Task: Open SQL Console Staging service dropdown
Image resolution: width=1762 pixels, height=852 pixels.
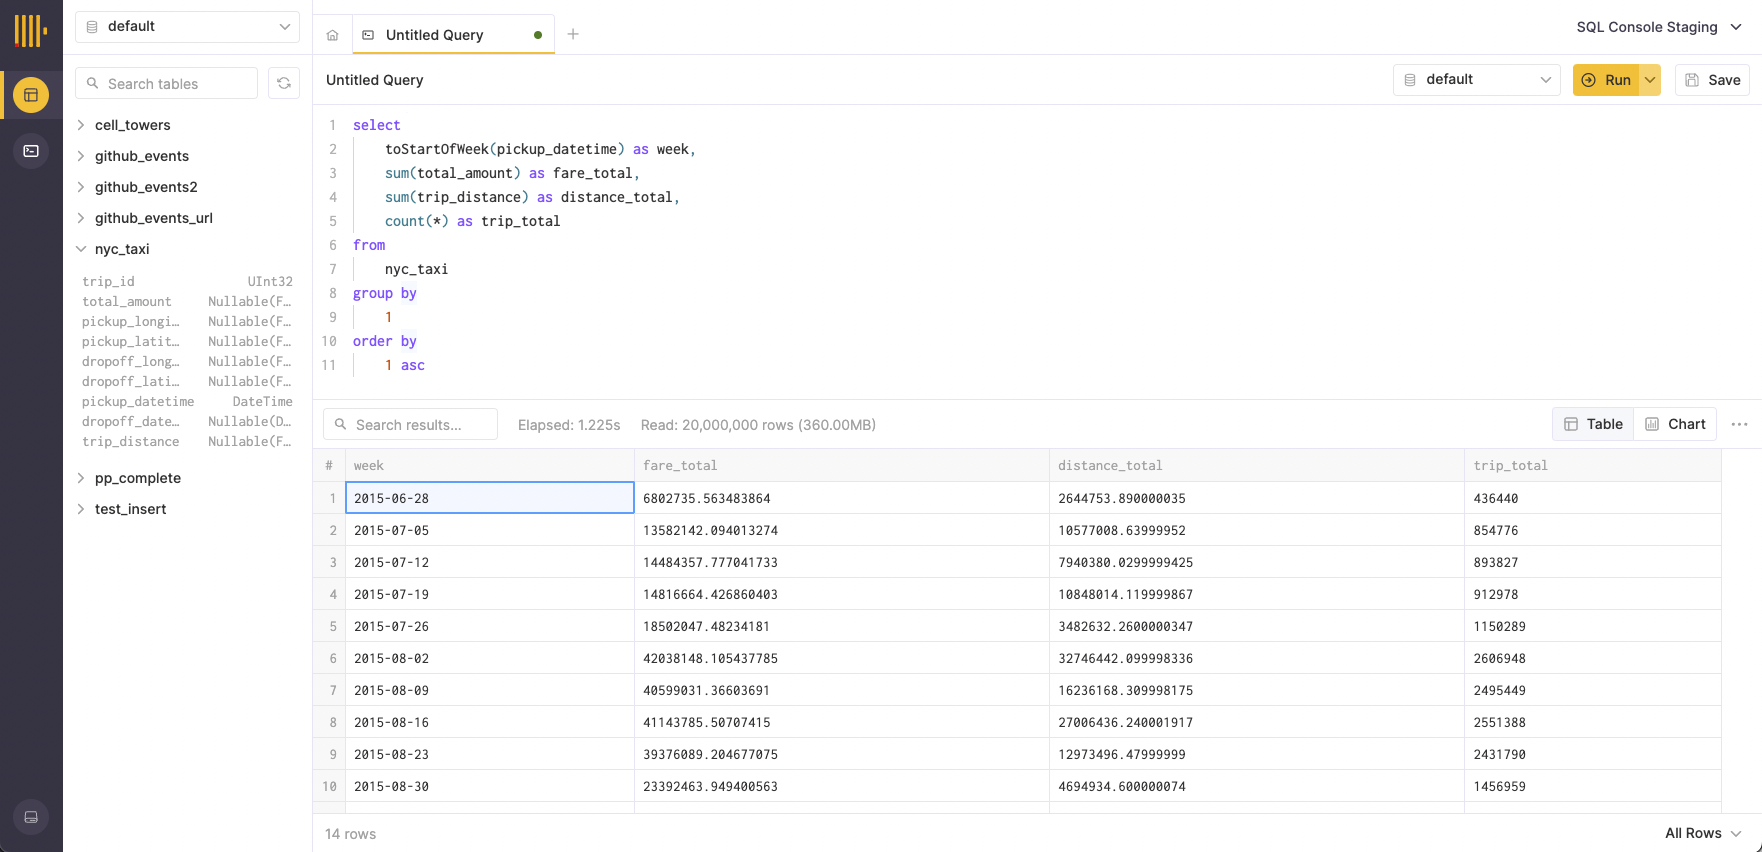Action: tap(1659, 27)
